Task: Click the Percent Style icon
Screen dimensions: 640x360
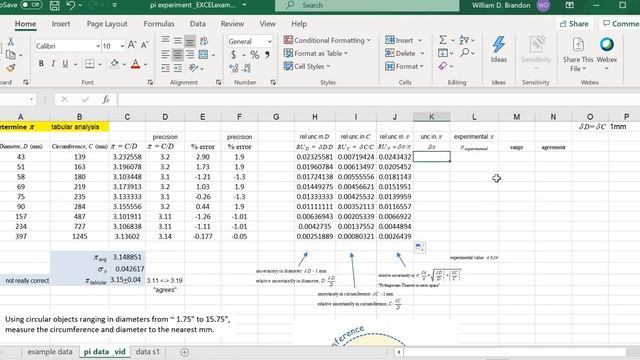Action: tap(255, 55)
